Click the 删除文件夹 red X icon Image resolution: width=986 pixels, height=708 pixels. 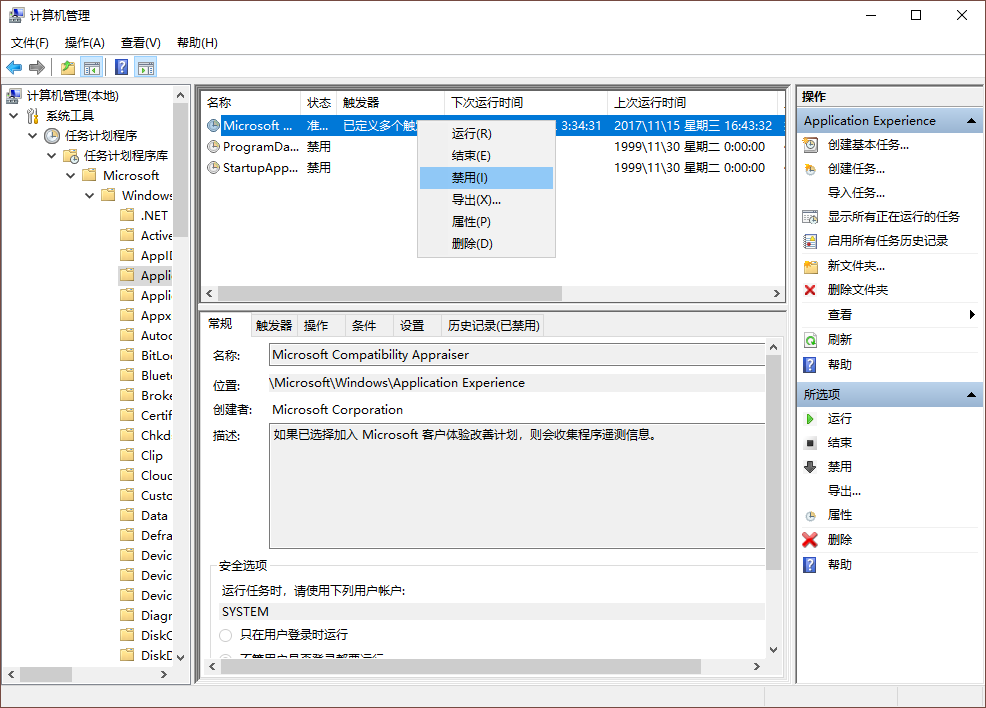(810, 290)
